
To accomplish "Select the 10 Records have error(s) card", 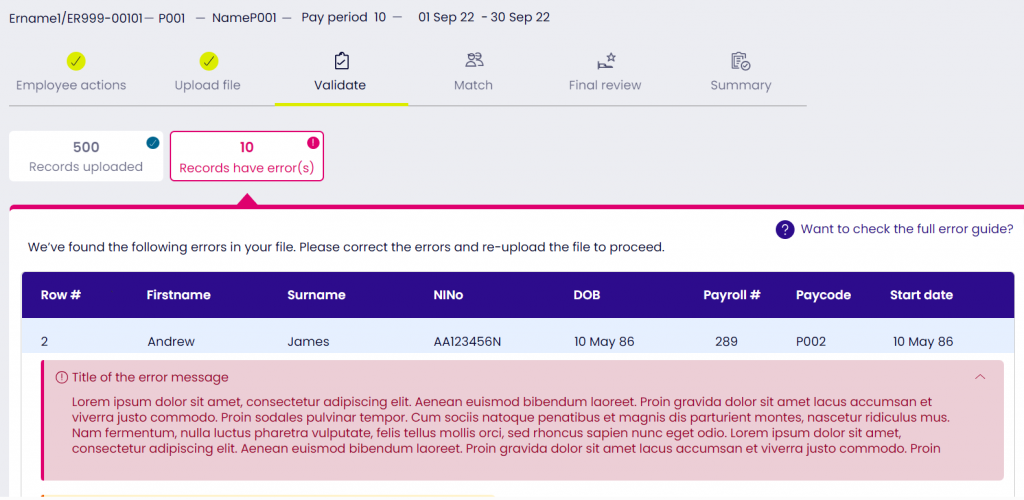I will pos(246,157).
